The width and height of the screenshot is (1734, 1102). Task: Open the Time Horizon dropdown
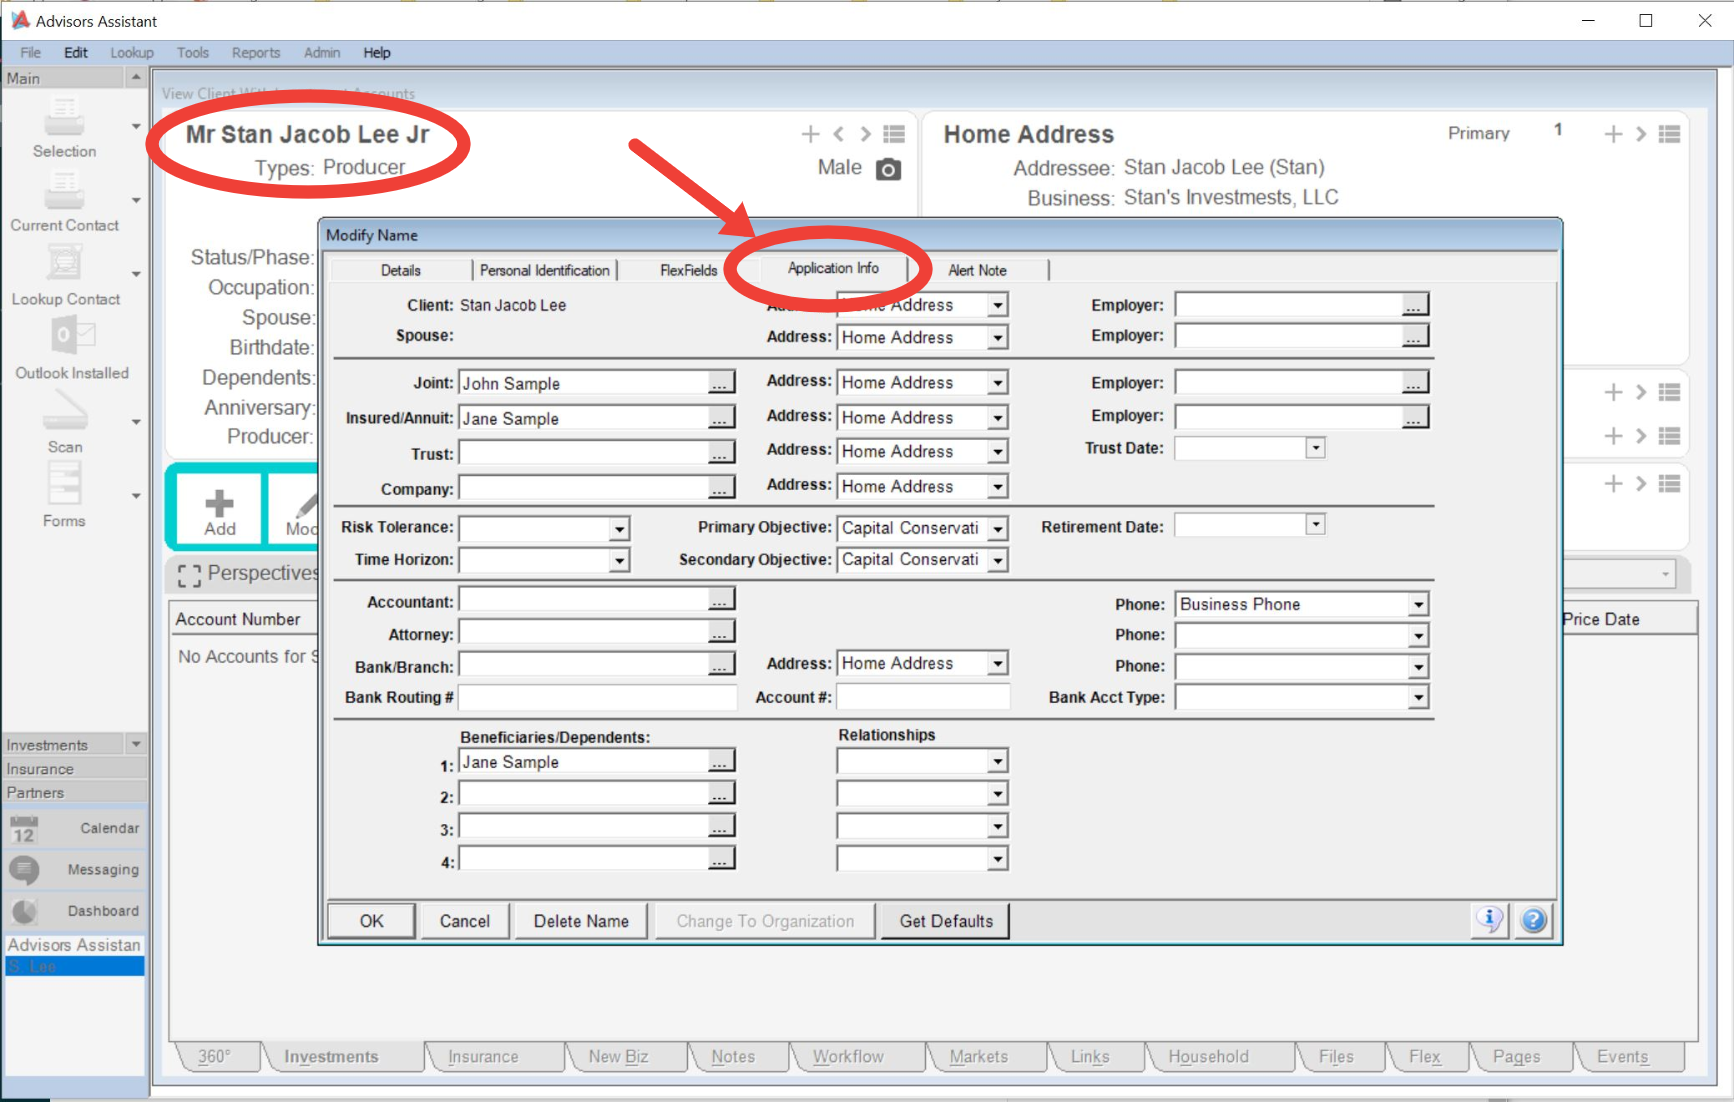[x=620, y=560]
